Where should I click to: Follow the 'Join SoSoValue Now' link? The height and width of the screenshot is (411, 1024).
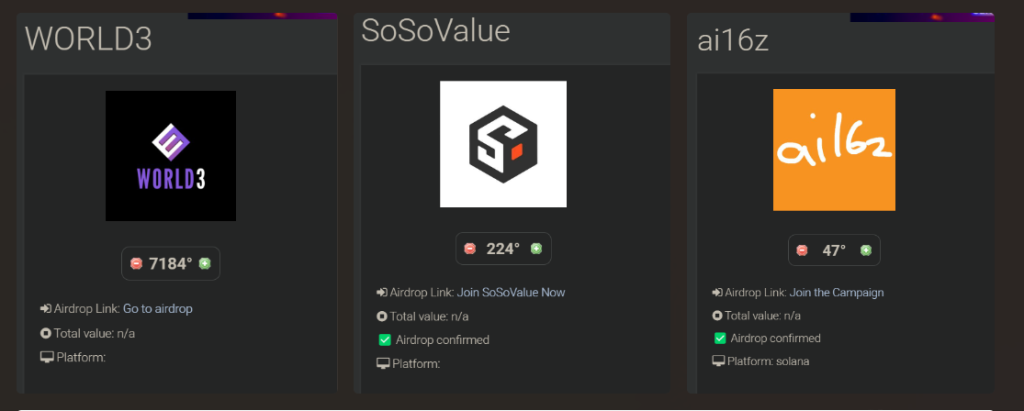click(511, 292)
